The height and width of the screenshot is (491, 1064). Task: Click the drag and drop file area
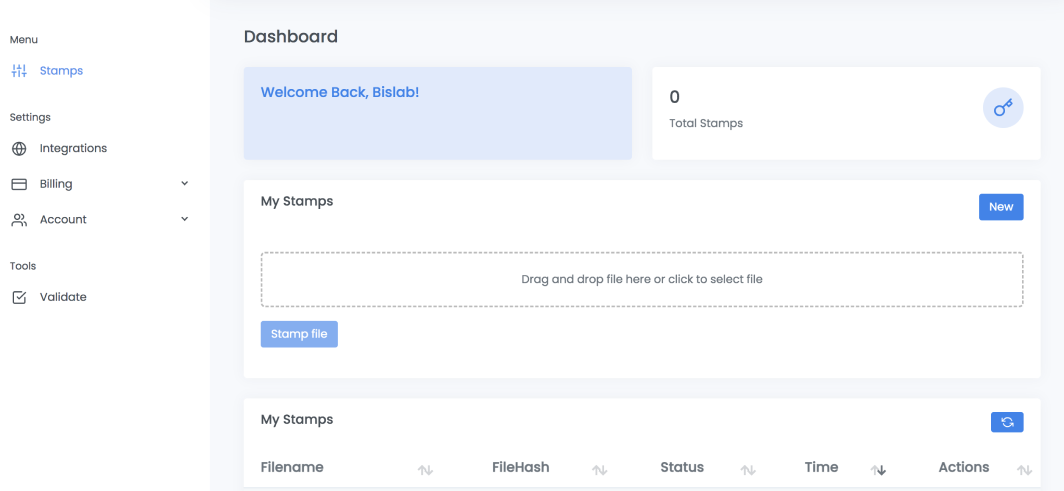tap(641, 279)
